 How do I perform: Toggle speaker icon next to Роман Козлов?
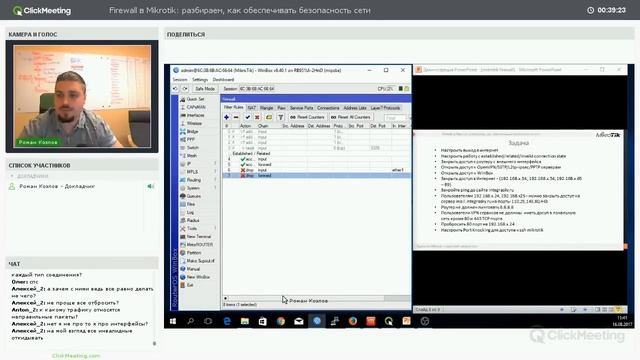point(150,186)
